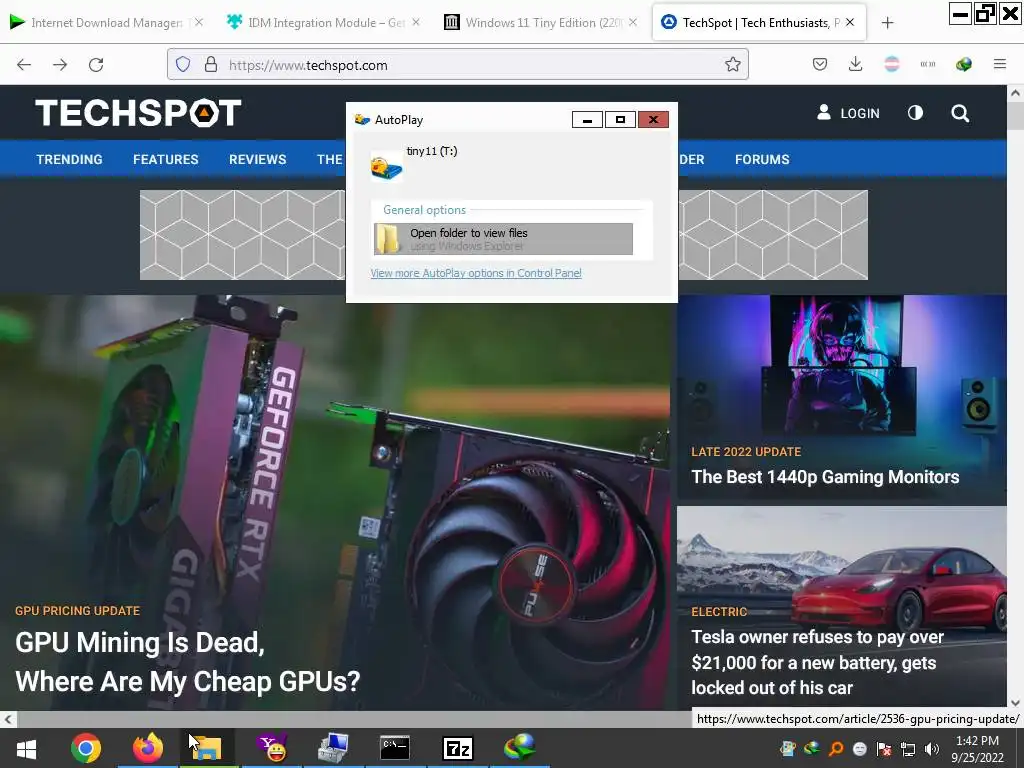Switch to Firefox in the taskbar
The height and width of the screenshot is (768, 1024).
point(148,748)
